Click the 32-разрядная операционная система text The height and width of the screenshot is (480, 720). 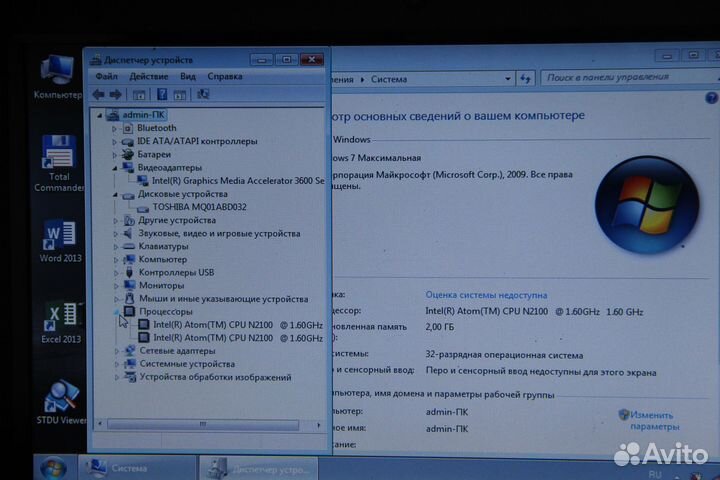click(504, 355)
